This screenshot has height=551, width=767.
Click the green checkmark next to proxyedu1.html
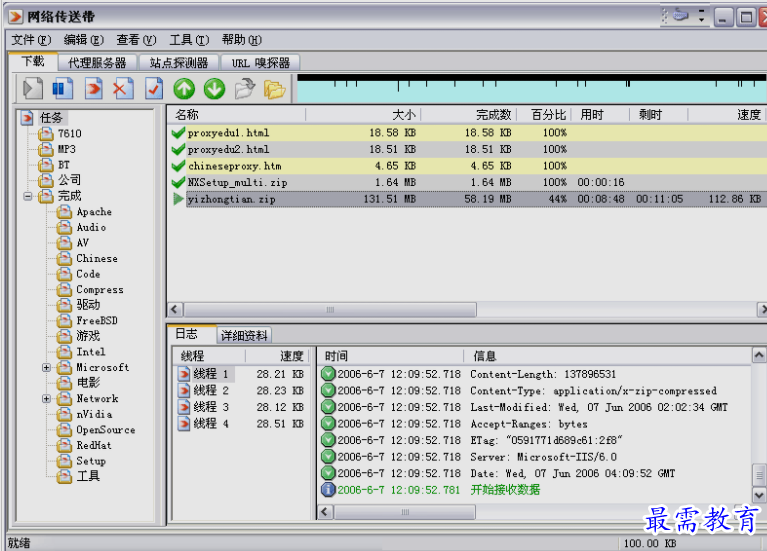[179, 133]
